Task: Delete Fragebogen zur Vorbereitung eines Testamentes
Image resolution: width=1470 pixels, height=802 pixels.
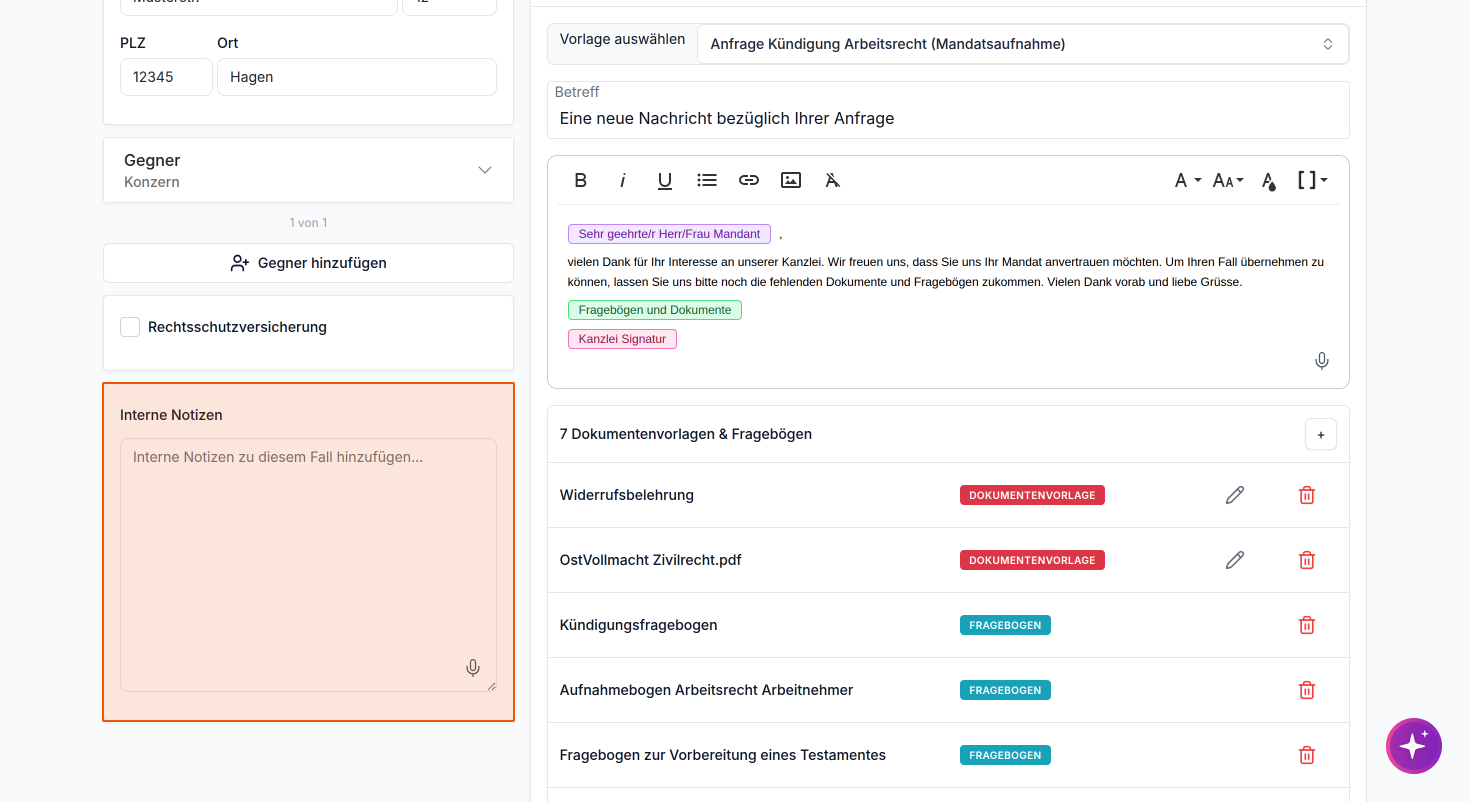Action: tap(1306, 755)
